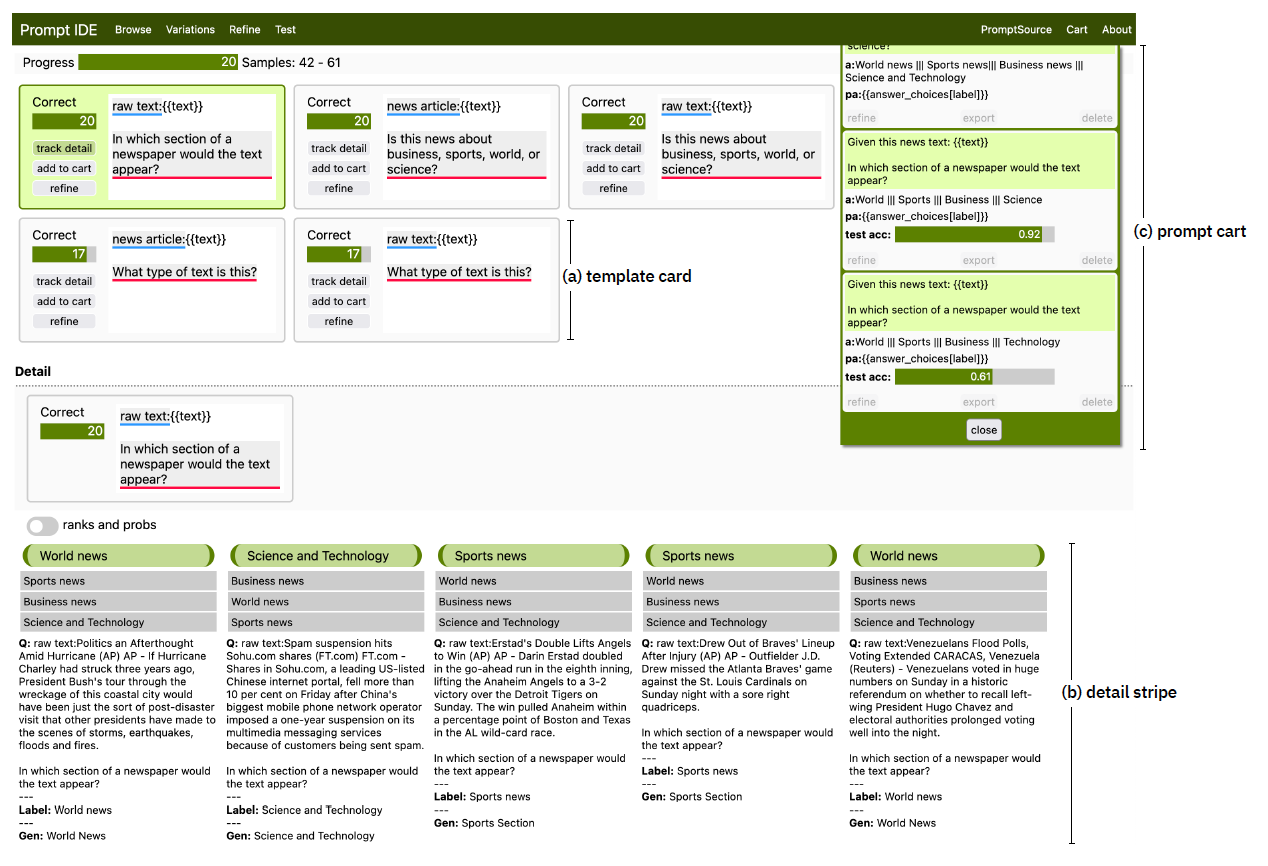The image size is (1268, 866).
Task: Click the green Correct score bar on the detail card
Action: coord(72,431)
